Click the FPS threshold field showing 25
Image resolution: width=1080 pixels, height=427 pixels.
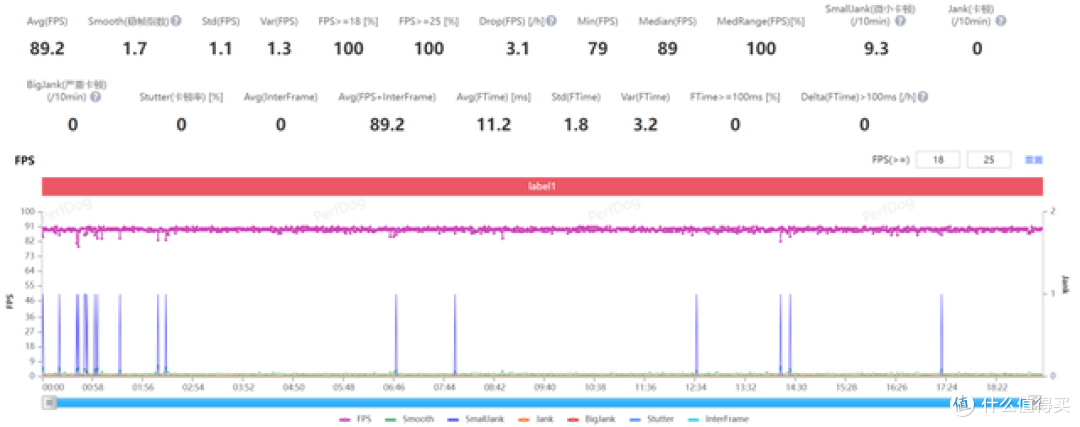[x=989, y=160]
